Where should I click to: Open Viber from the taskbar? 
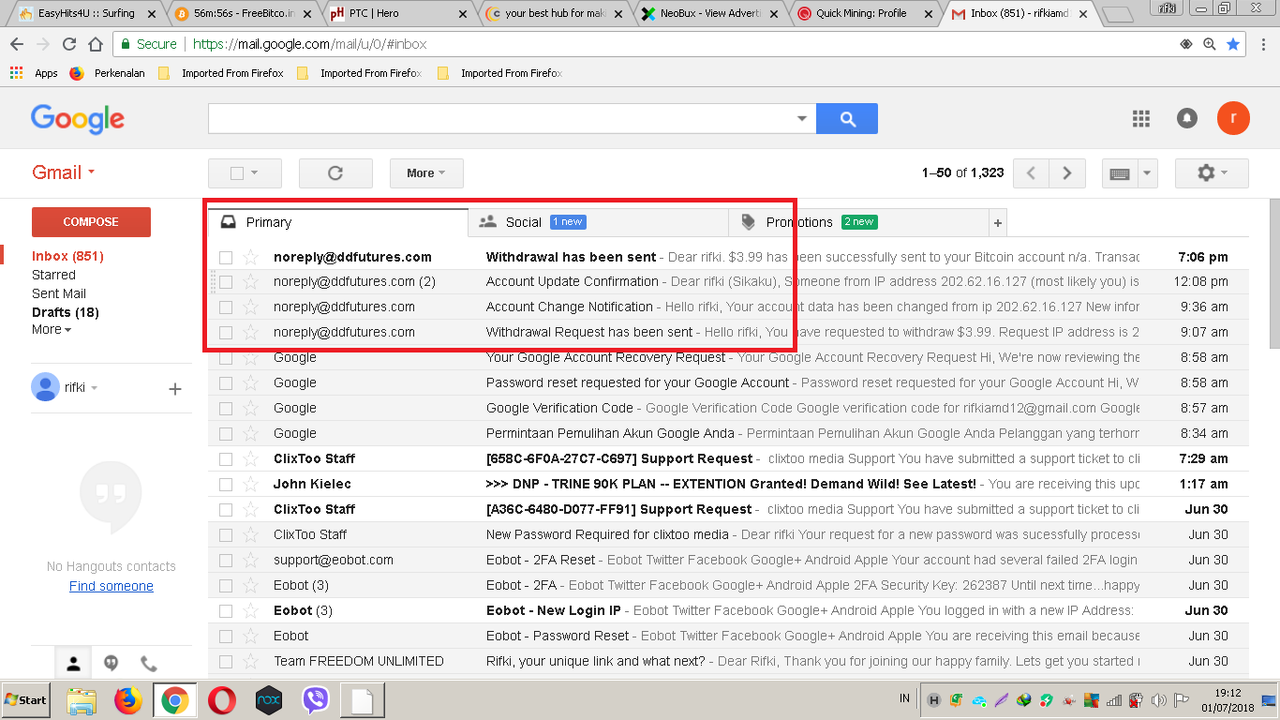[315, 701]
